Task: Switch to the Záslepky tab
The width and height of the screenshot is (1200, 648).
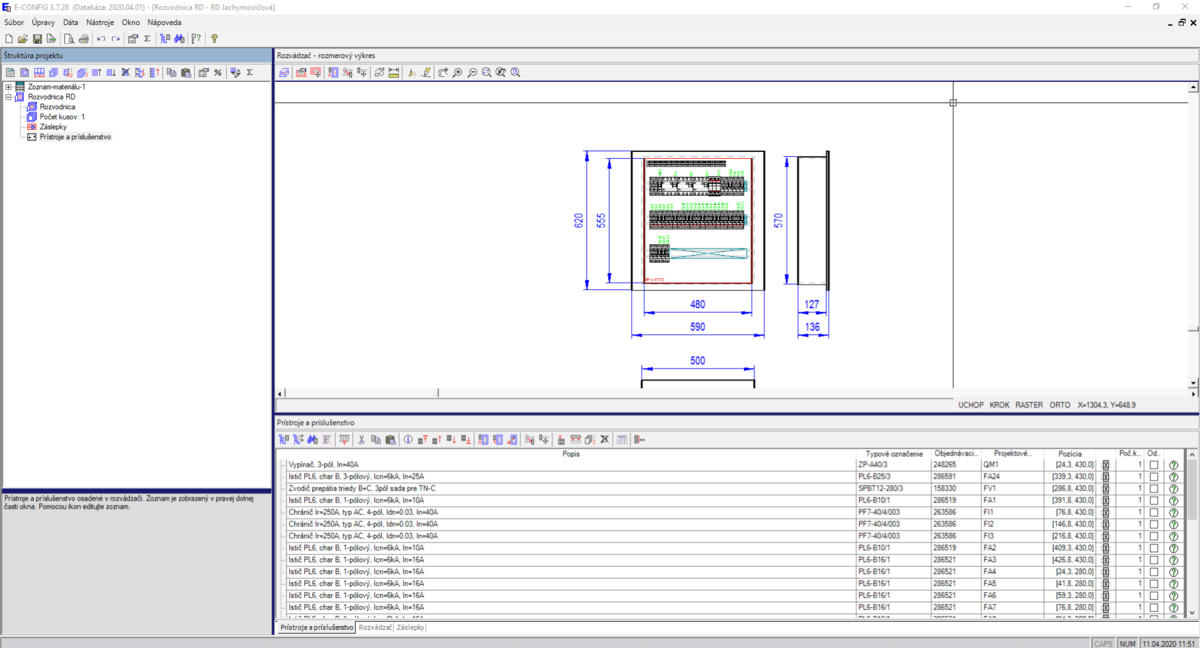Action: [411, 628]
